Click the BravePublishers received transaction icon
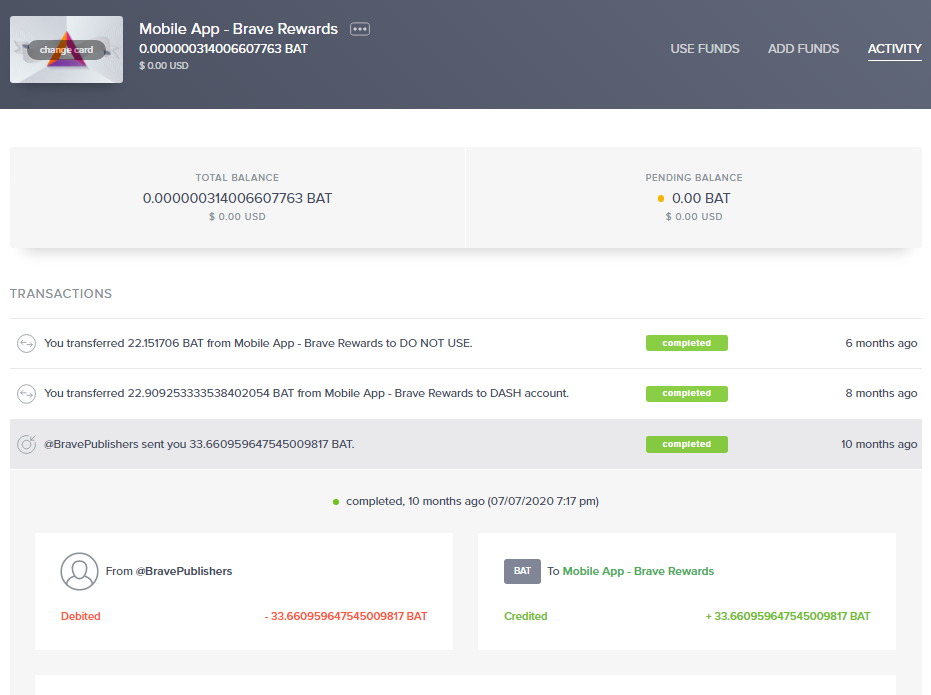Viewport: 931px width, 695px height. click(x=26, y=444)
